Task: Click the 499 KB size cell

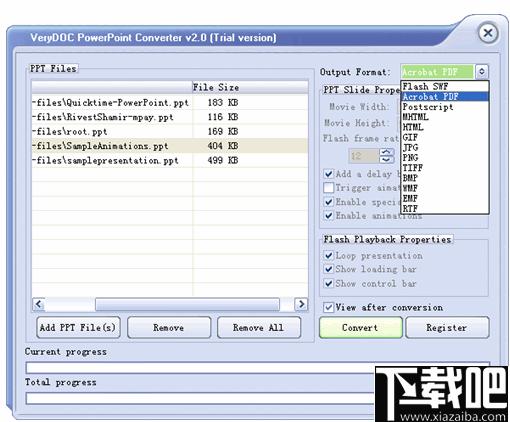Action: [x=223, y=160]
